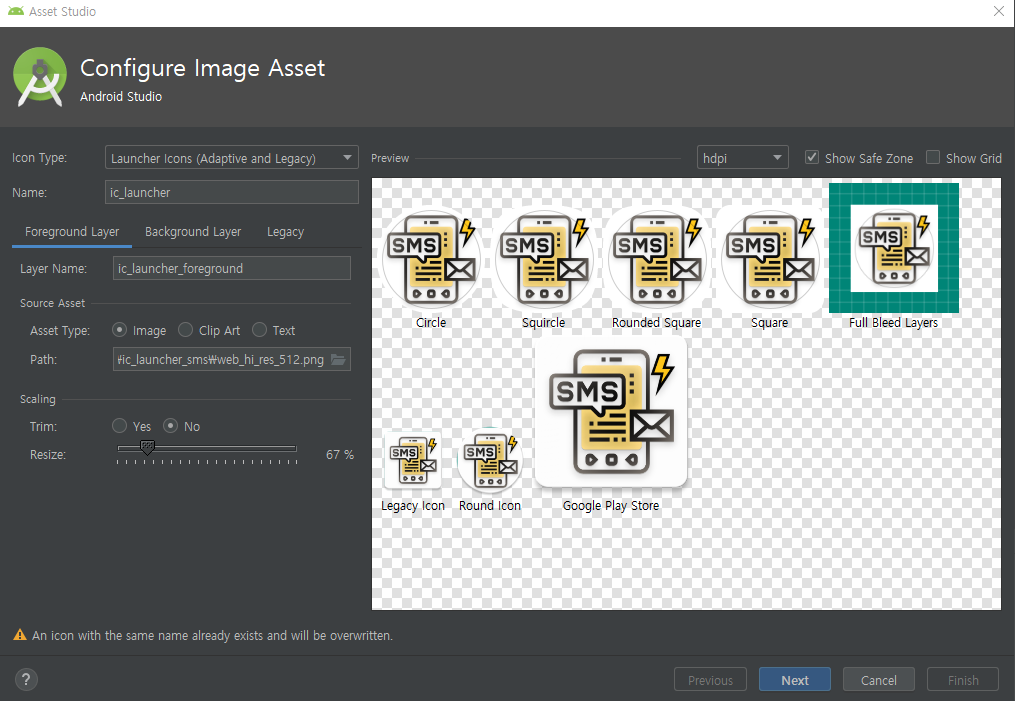Click the help question mark icon
This screenshot has height=701, width=1015.
(26, 680)
